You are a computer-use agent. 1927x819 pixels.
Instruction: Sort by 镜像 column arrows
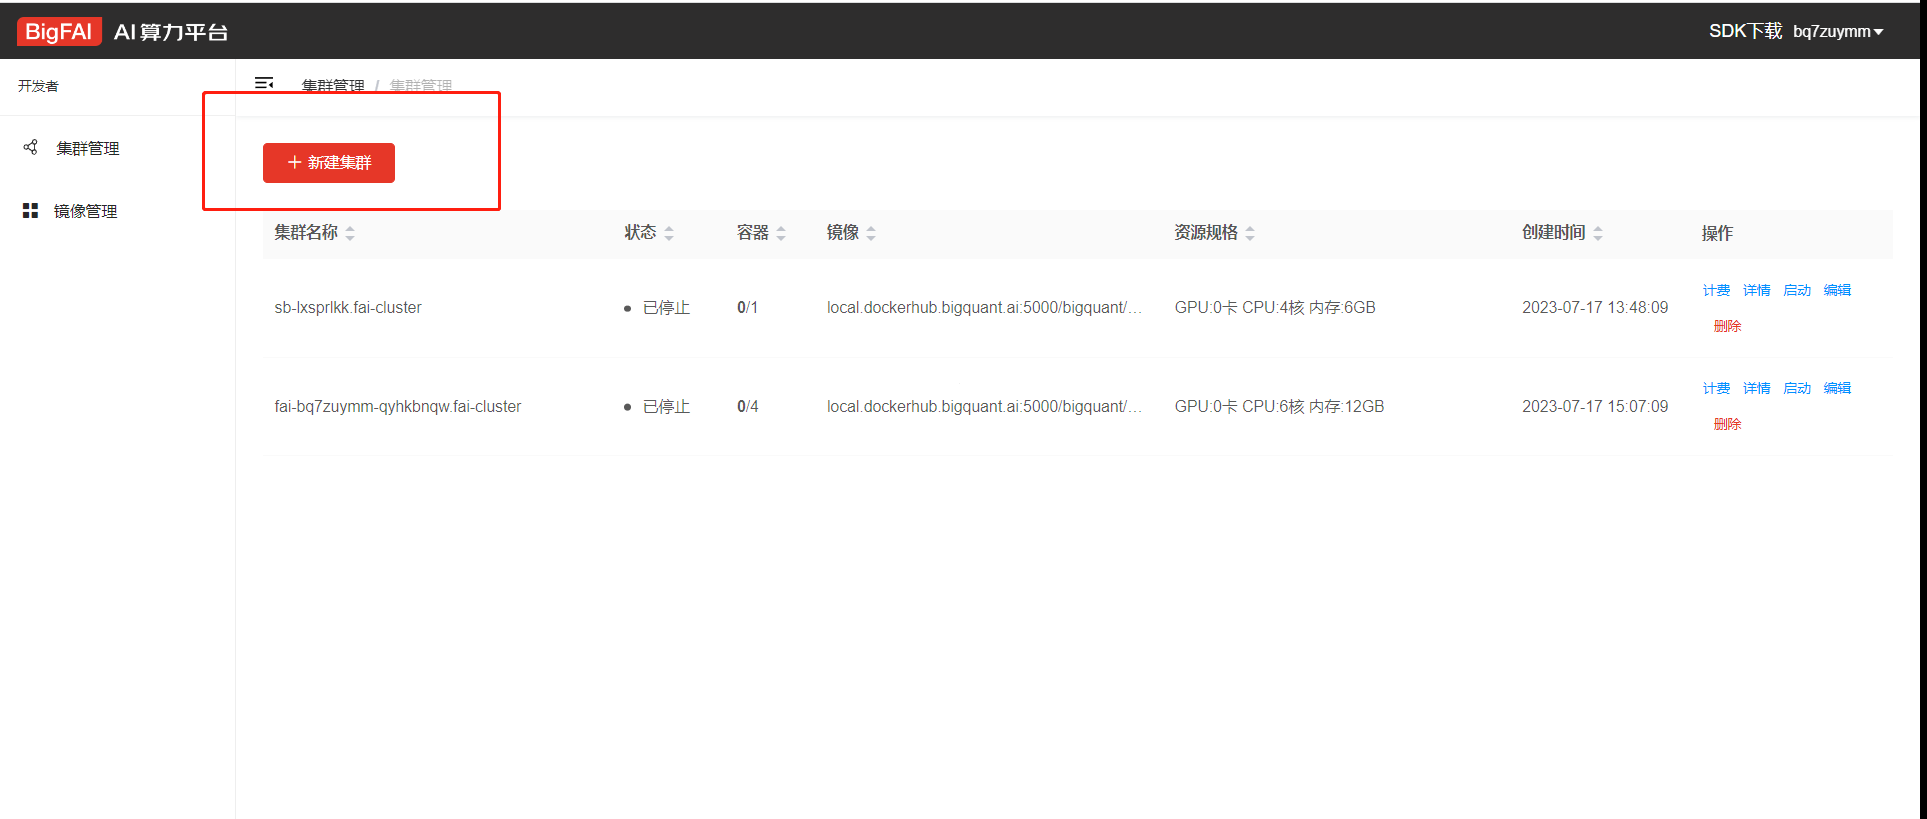(871, 233)
